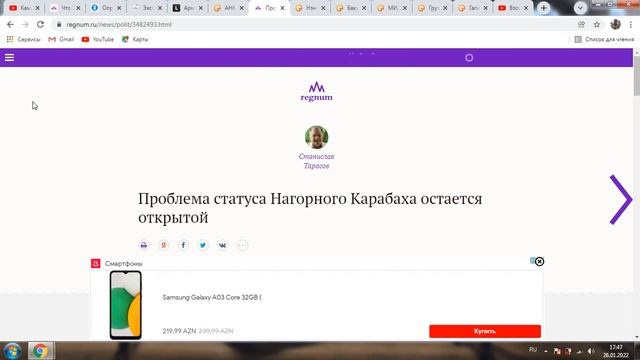The image size is (640, 360).
Task: Open the hamburger menu in purple bar
Action: click(9, 58)
